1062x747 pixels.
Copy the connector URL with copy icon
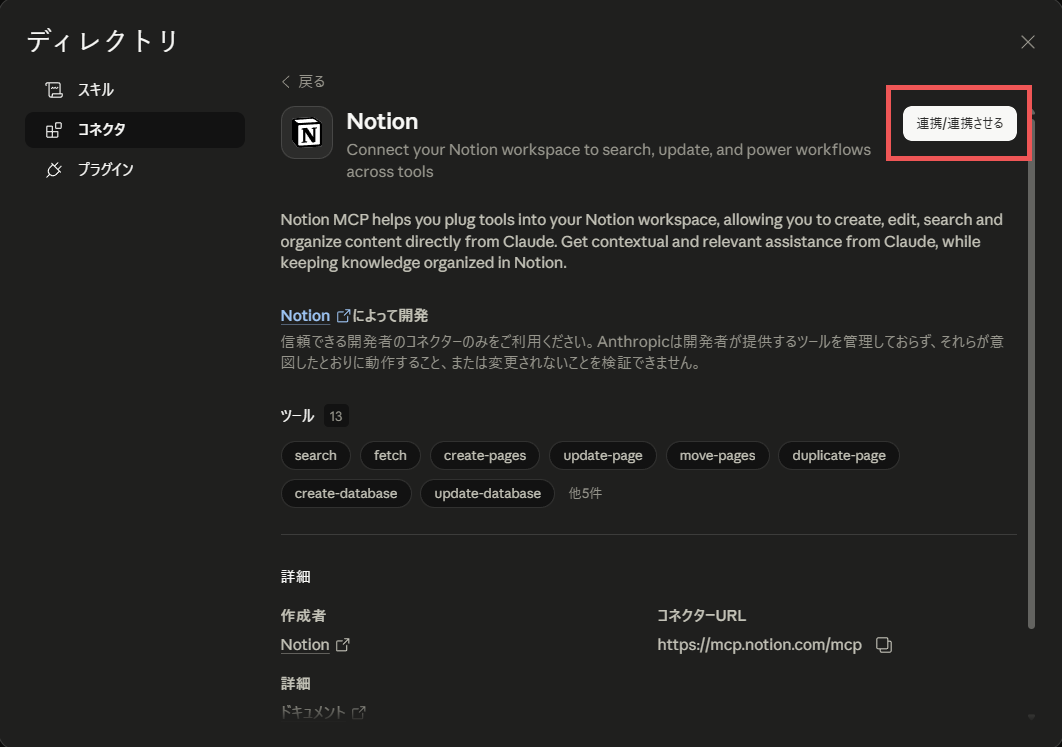point(883,645)
